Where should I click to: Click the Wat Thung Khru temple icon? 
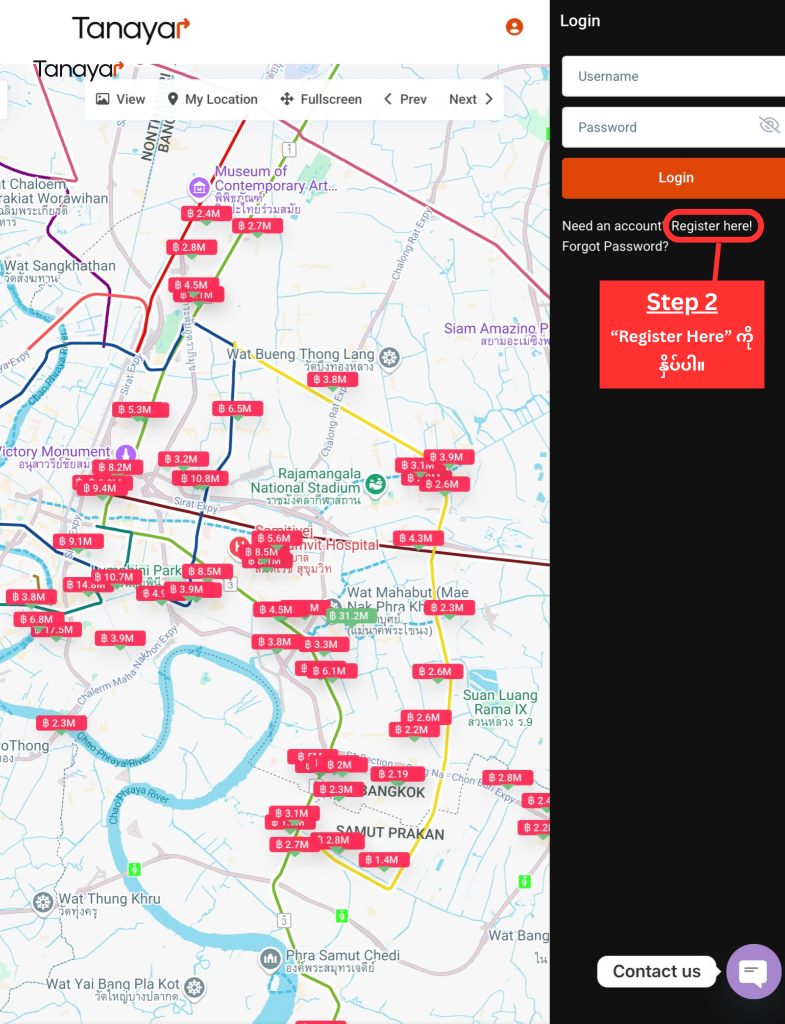pos(42,903)
